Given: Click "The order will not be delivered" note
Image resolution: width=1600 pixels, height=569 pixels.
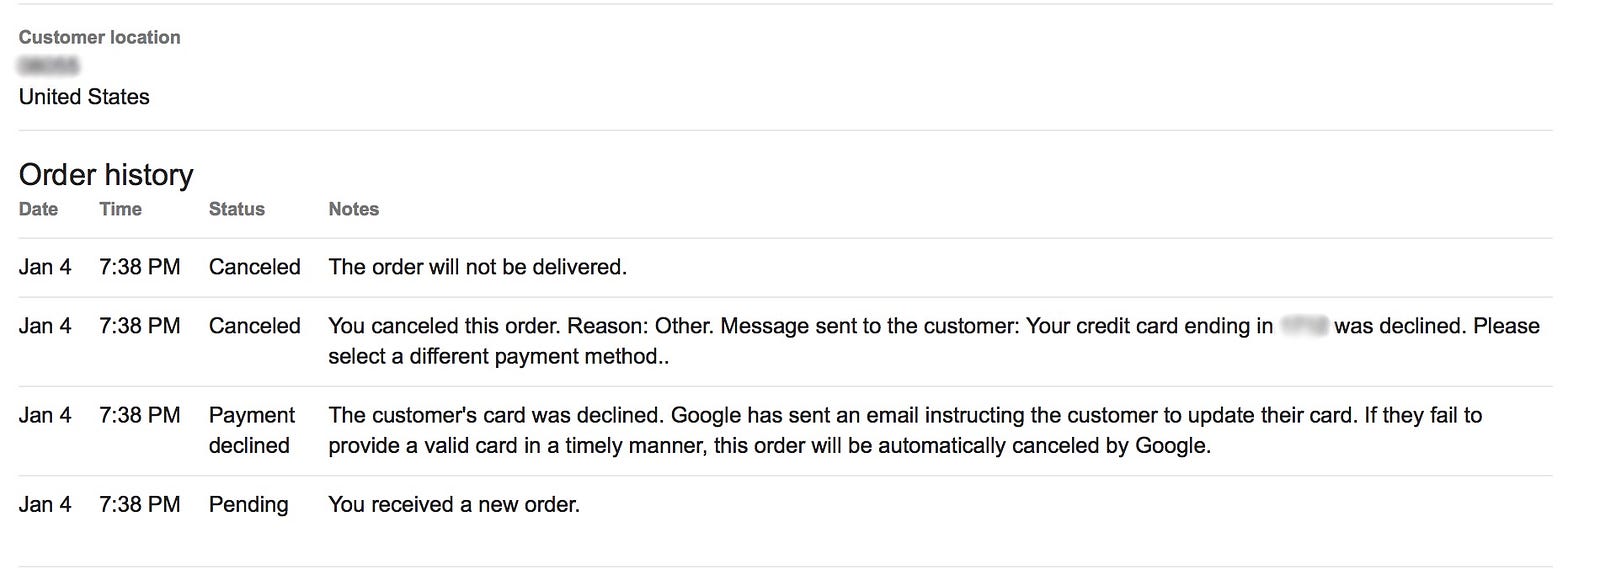Looking at the screenshot, I should pyautogui.click(x=477, y=267).
